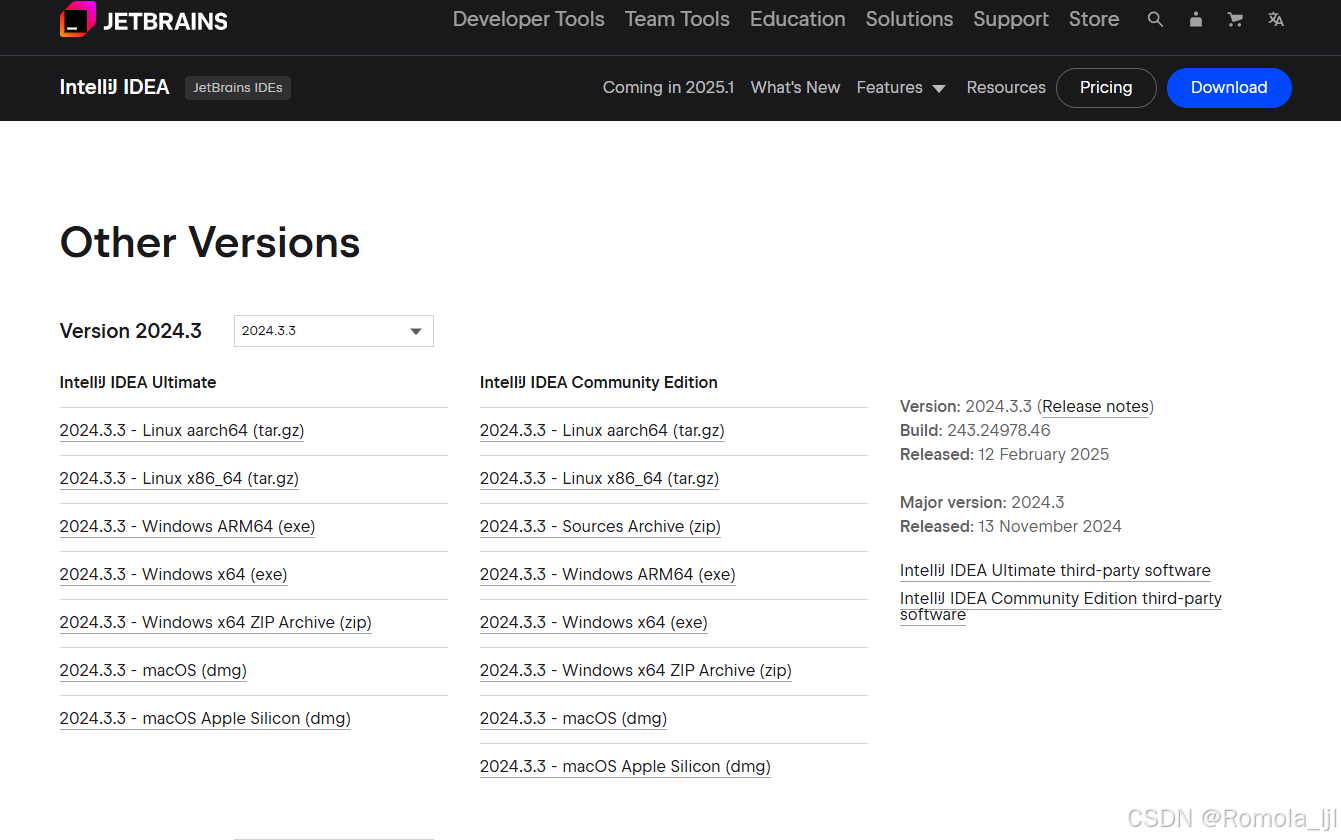Image resolution: width=1341 pixels, height=840 pixels.
Task: Download Ultimate 2024.3.3 Linux x86_64 tar.gz
Action: point(179,479)
